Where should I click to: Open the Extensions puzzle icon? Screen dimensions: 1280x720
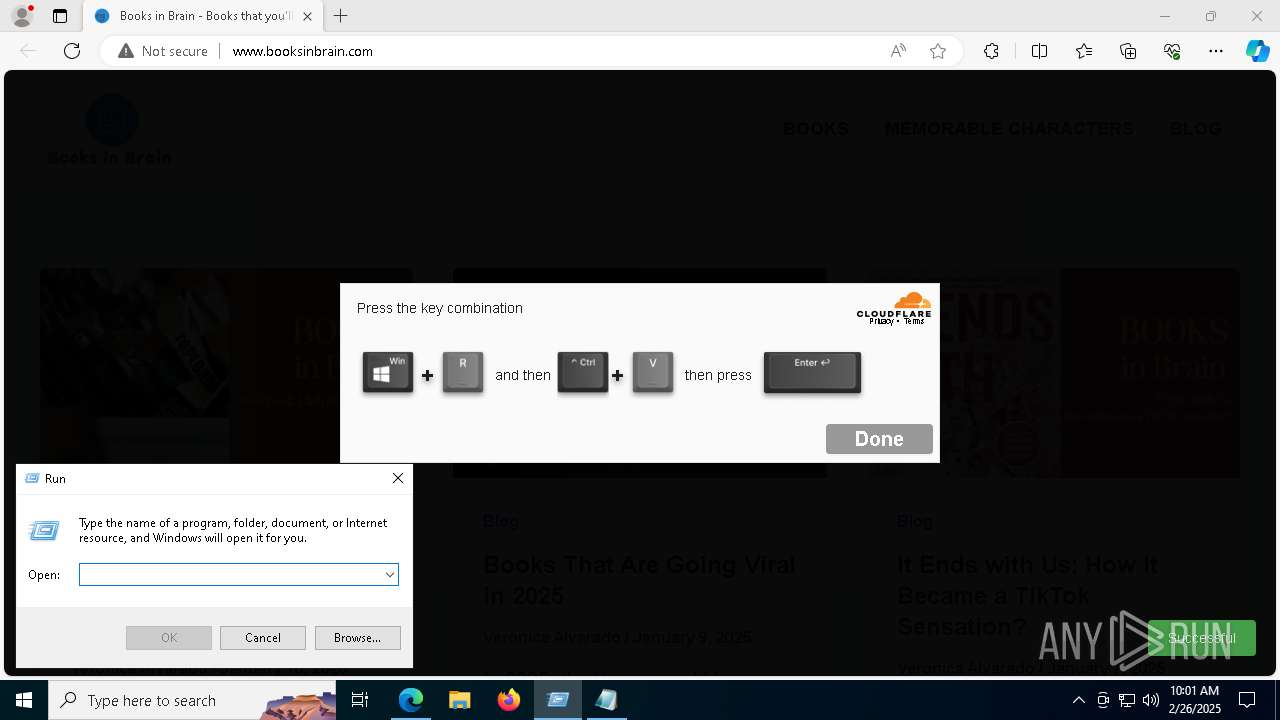[991, 51]
